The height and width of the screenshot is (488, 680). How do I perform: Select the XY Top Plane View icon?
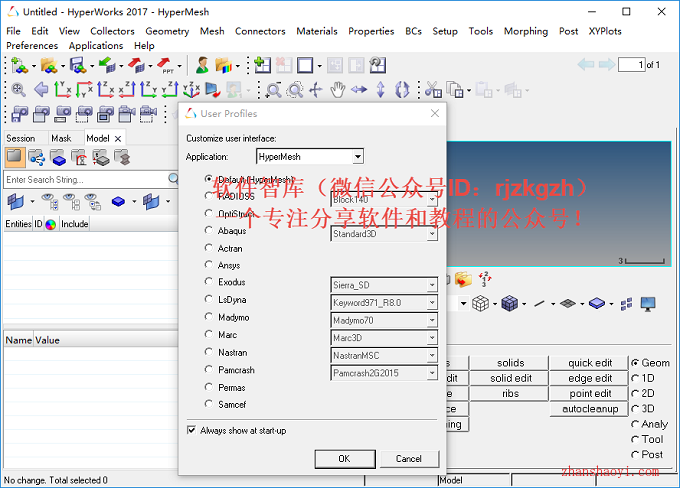coord(63,90)
